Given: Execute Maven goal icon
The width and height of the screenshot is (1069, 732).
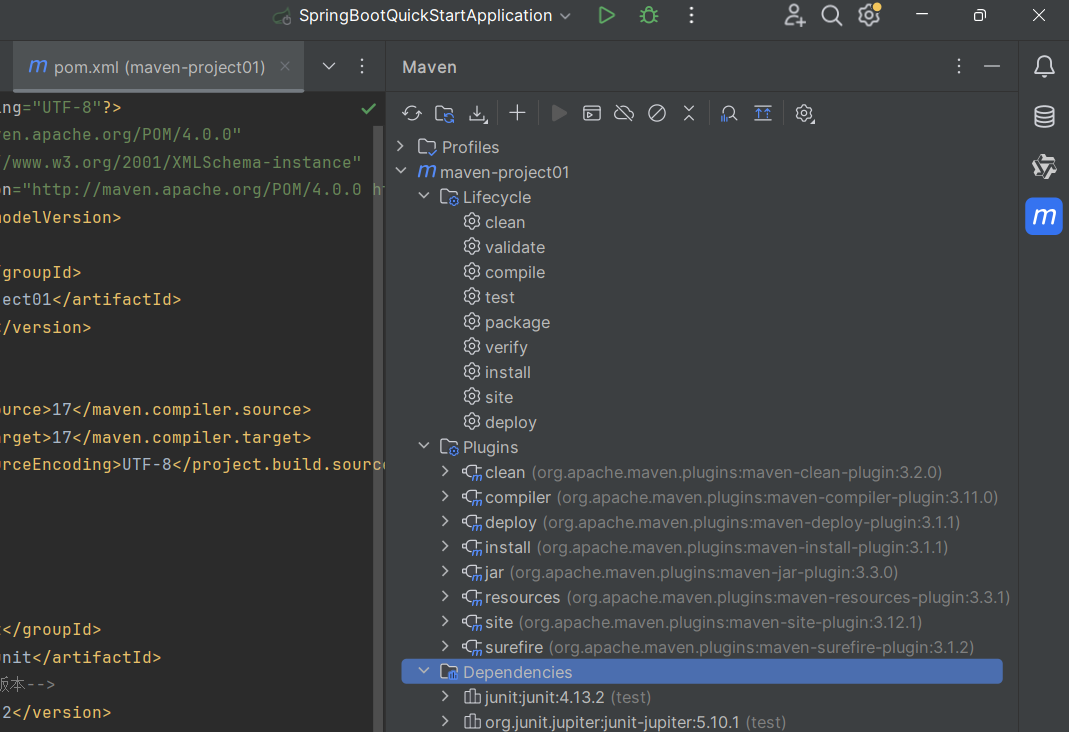Looking at the screenshot, I should pyautogui.click(x=592, y=113).
